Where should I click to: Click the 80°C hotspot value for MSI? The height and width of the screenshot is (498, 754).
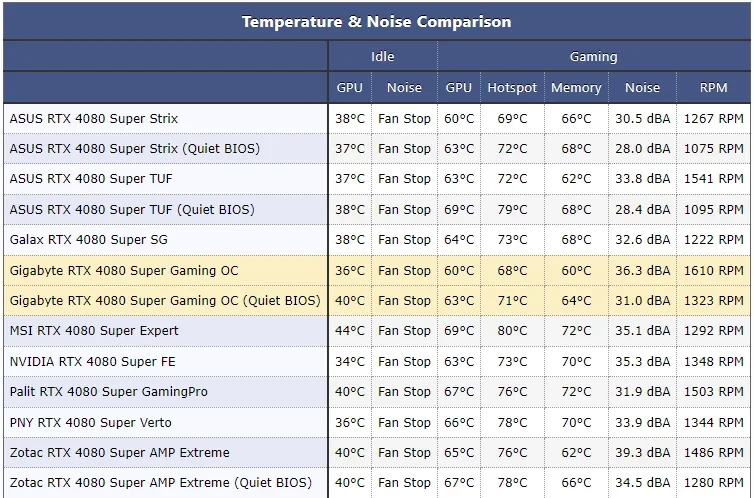tap(512, 331)
